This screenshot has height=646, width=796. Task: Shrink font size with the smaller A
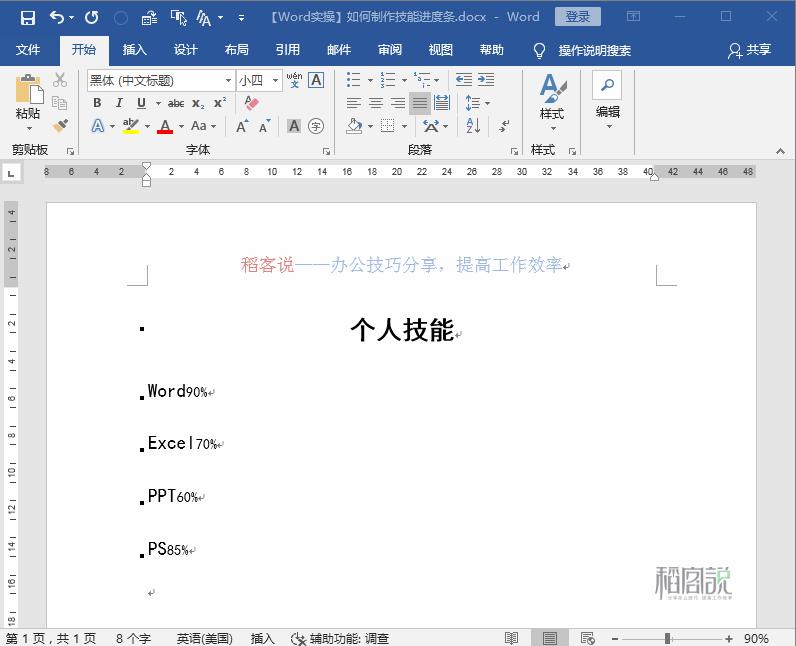tap(265, 126)
